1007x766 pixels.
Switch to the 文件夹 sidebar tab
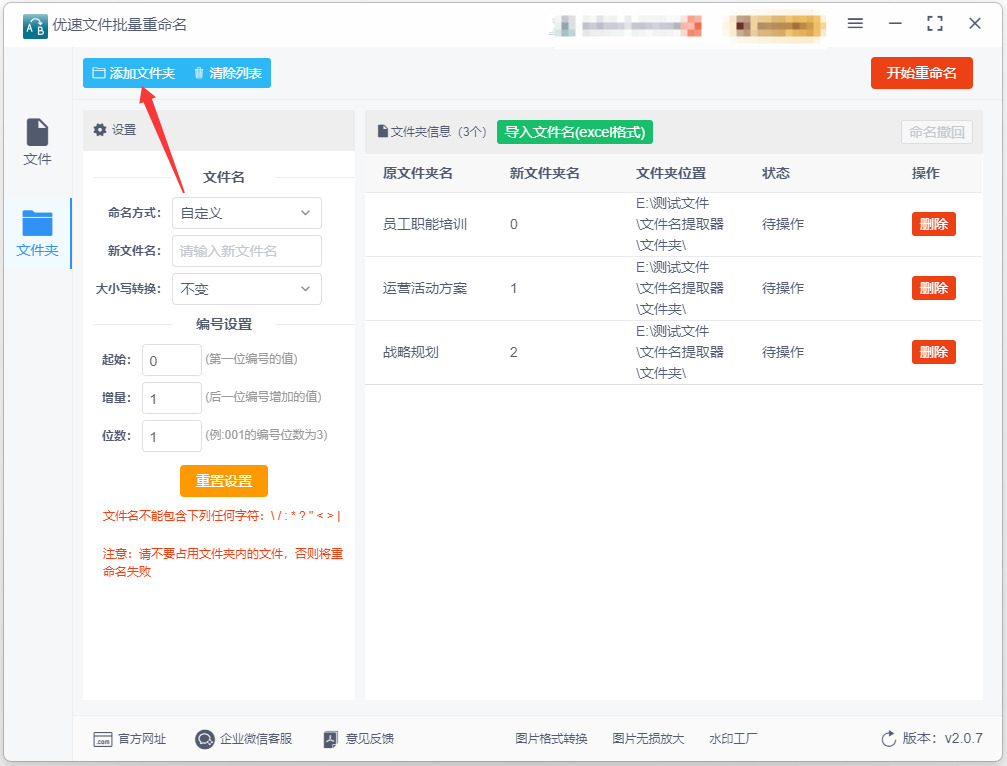coord(37,233)
